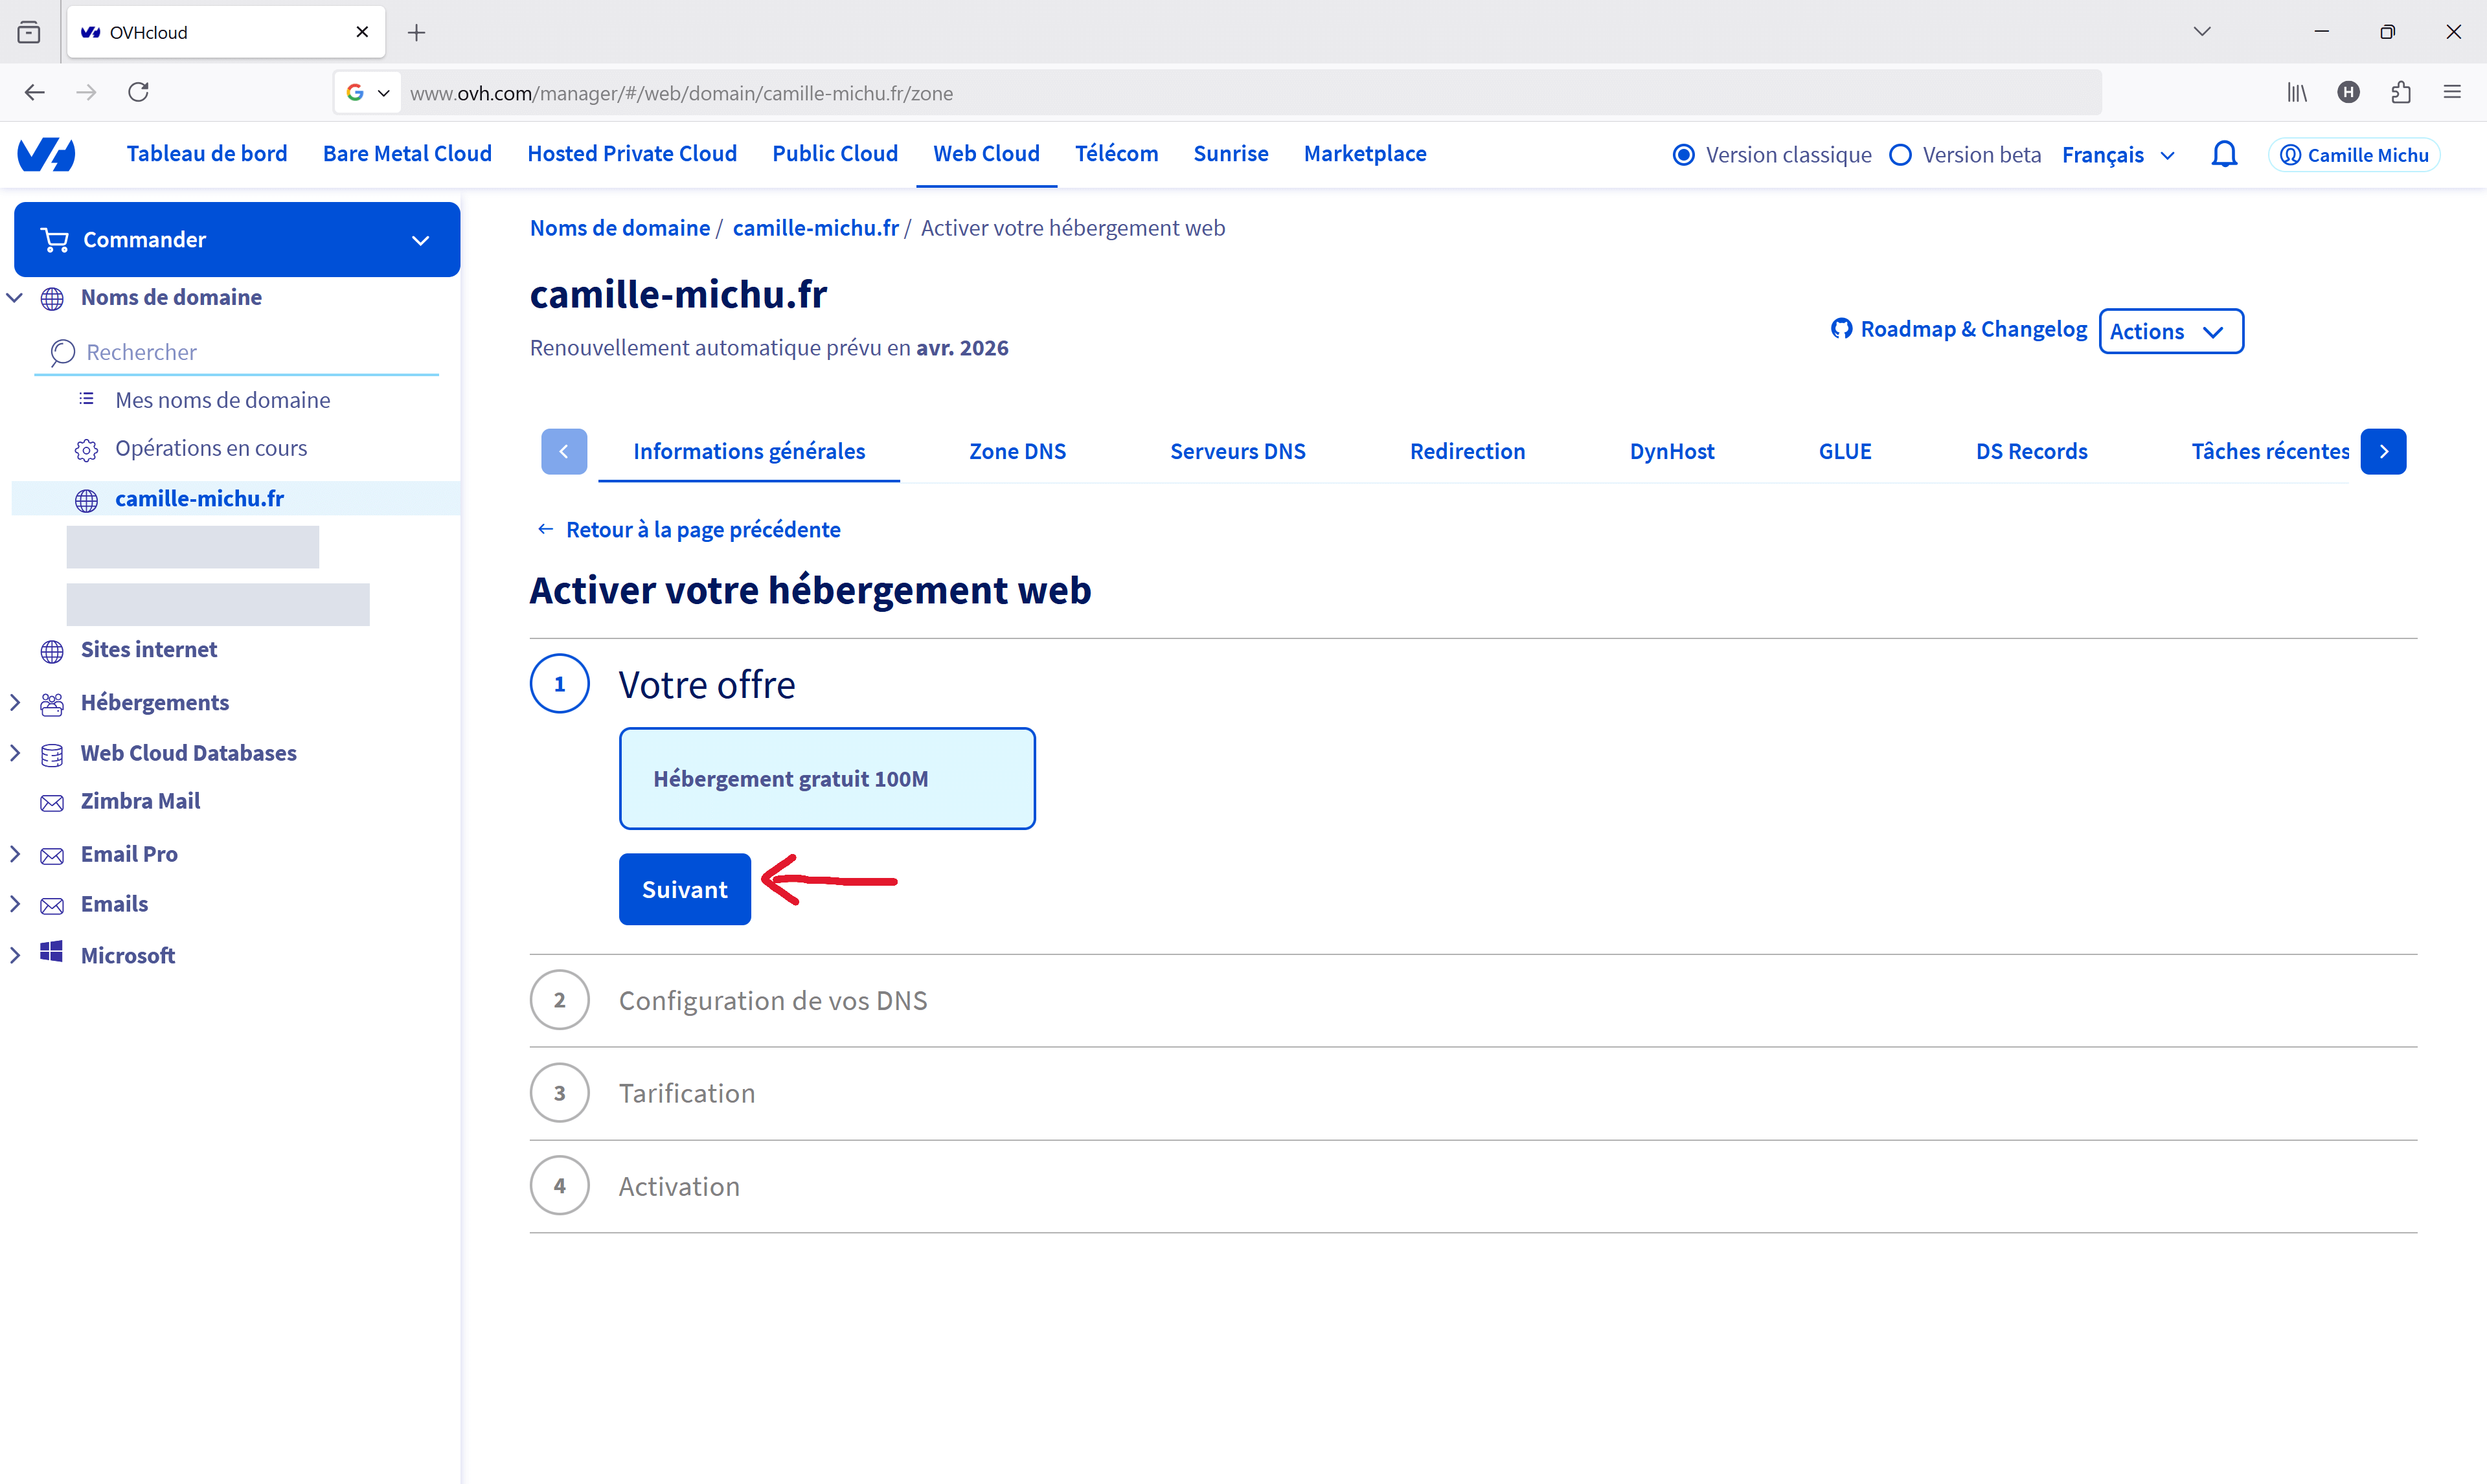Click the Firefox library icon
Viewport: 2487px width, 1484px height.
tap(2297, 93)
